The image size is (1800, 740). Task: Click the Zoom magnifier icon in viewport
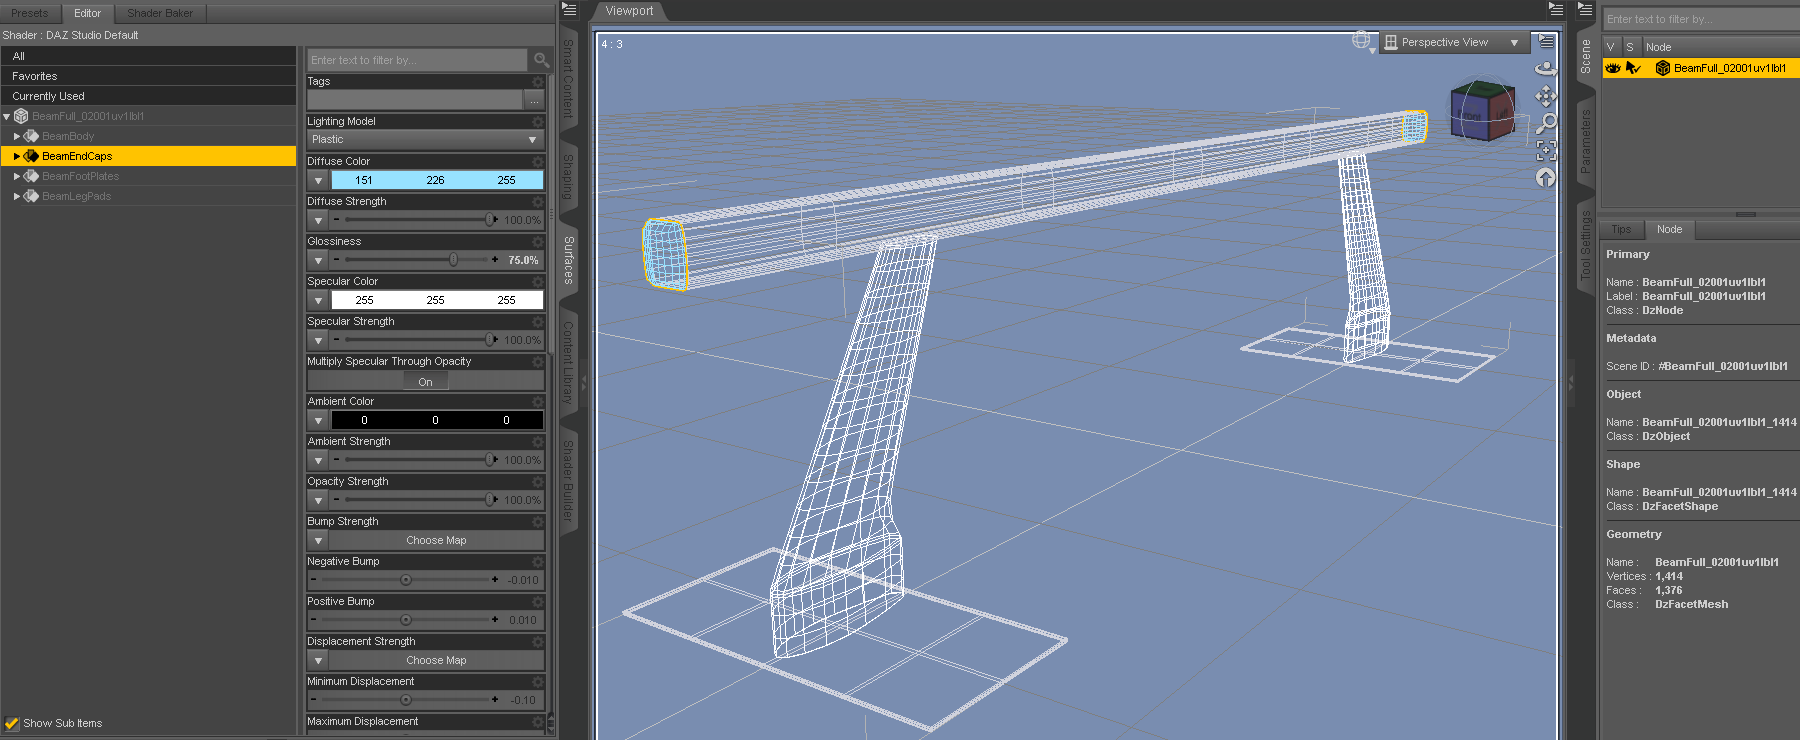point(1546,123)
